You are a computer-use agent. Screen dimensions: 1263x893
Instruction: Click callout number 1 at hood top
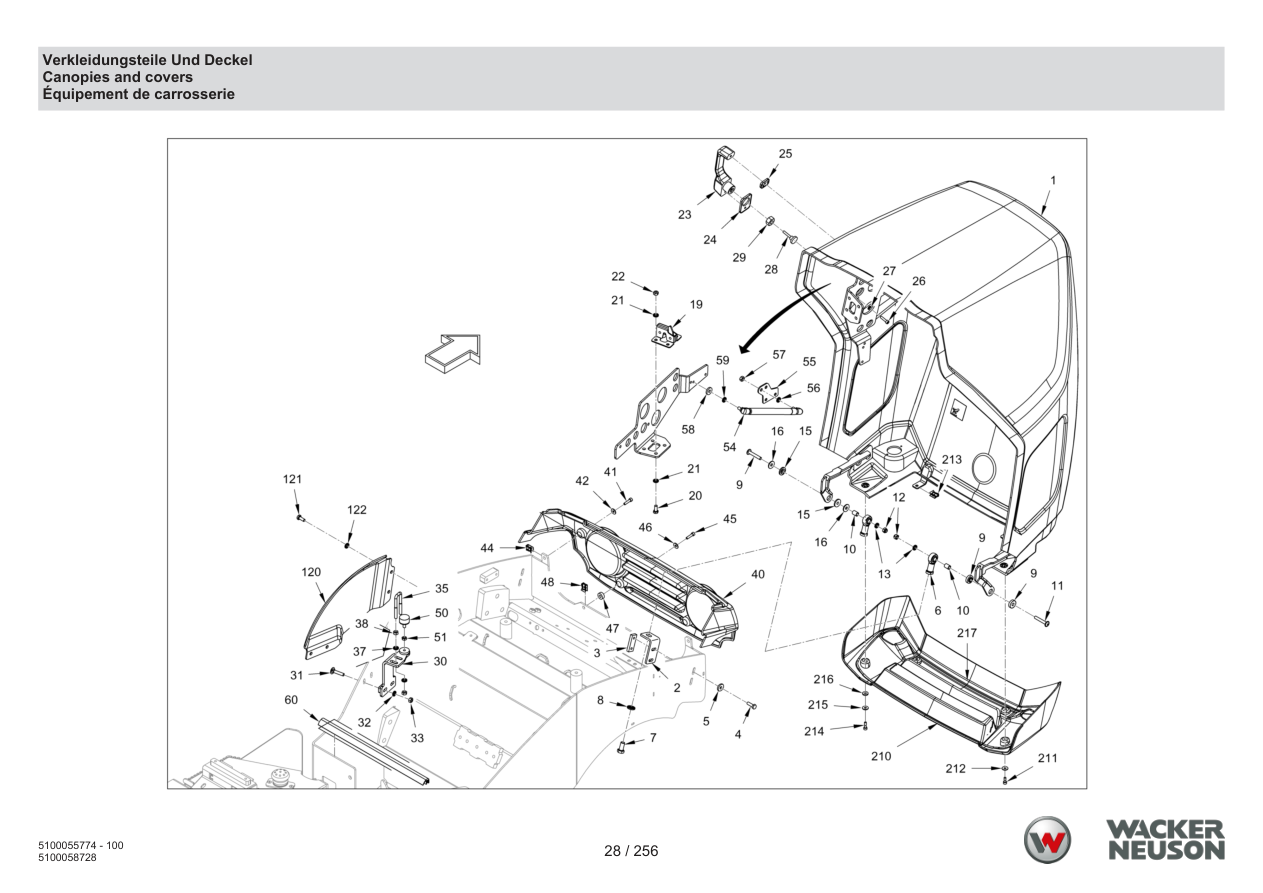click(1052, 181)
